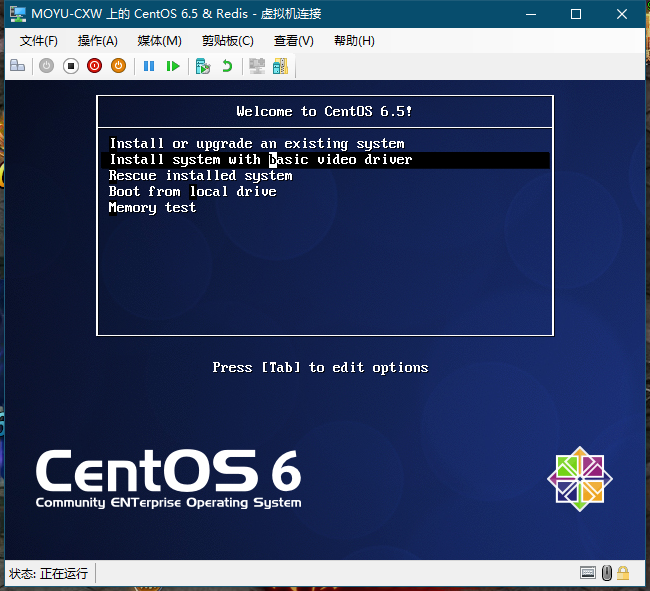Screen dimensions: 650x591
Task: Click 'Press [Tab] to edit options' text
Action: coord(320,368)
